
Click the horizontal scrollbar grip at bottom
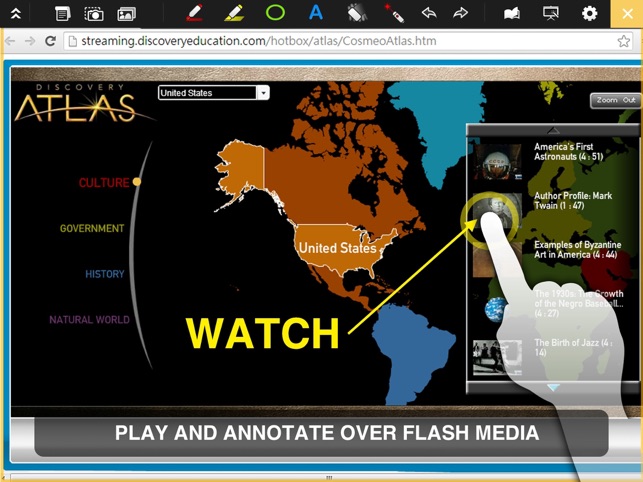pyautogui.click(x=328, y=477)
